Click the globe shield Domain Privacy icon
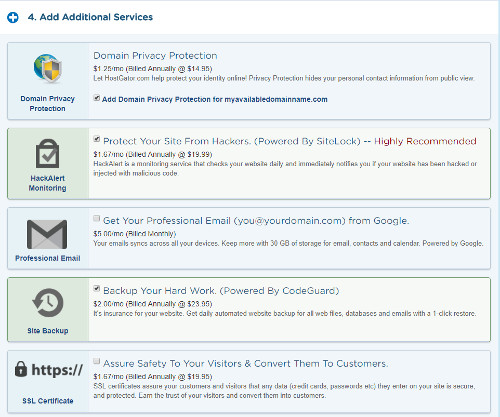 click(x=48, y=68)
